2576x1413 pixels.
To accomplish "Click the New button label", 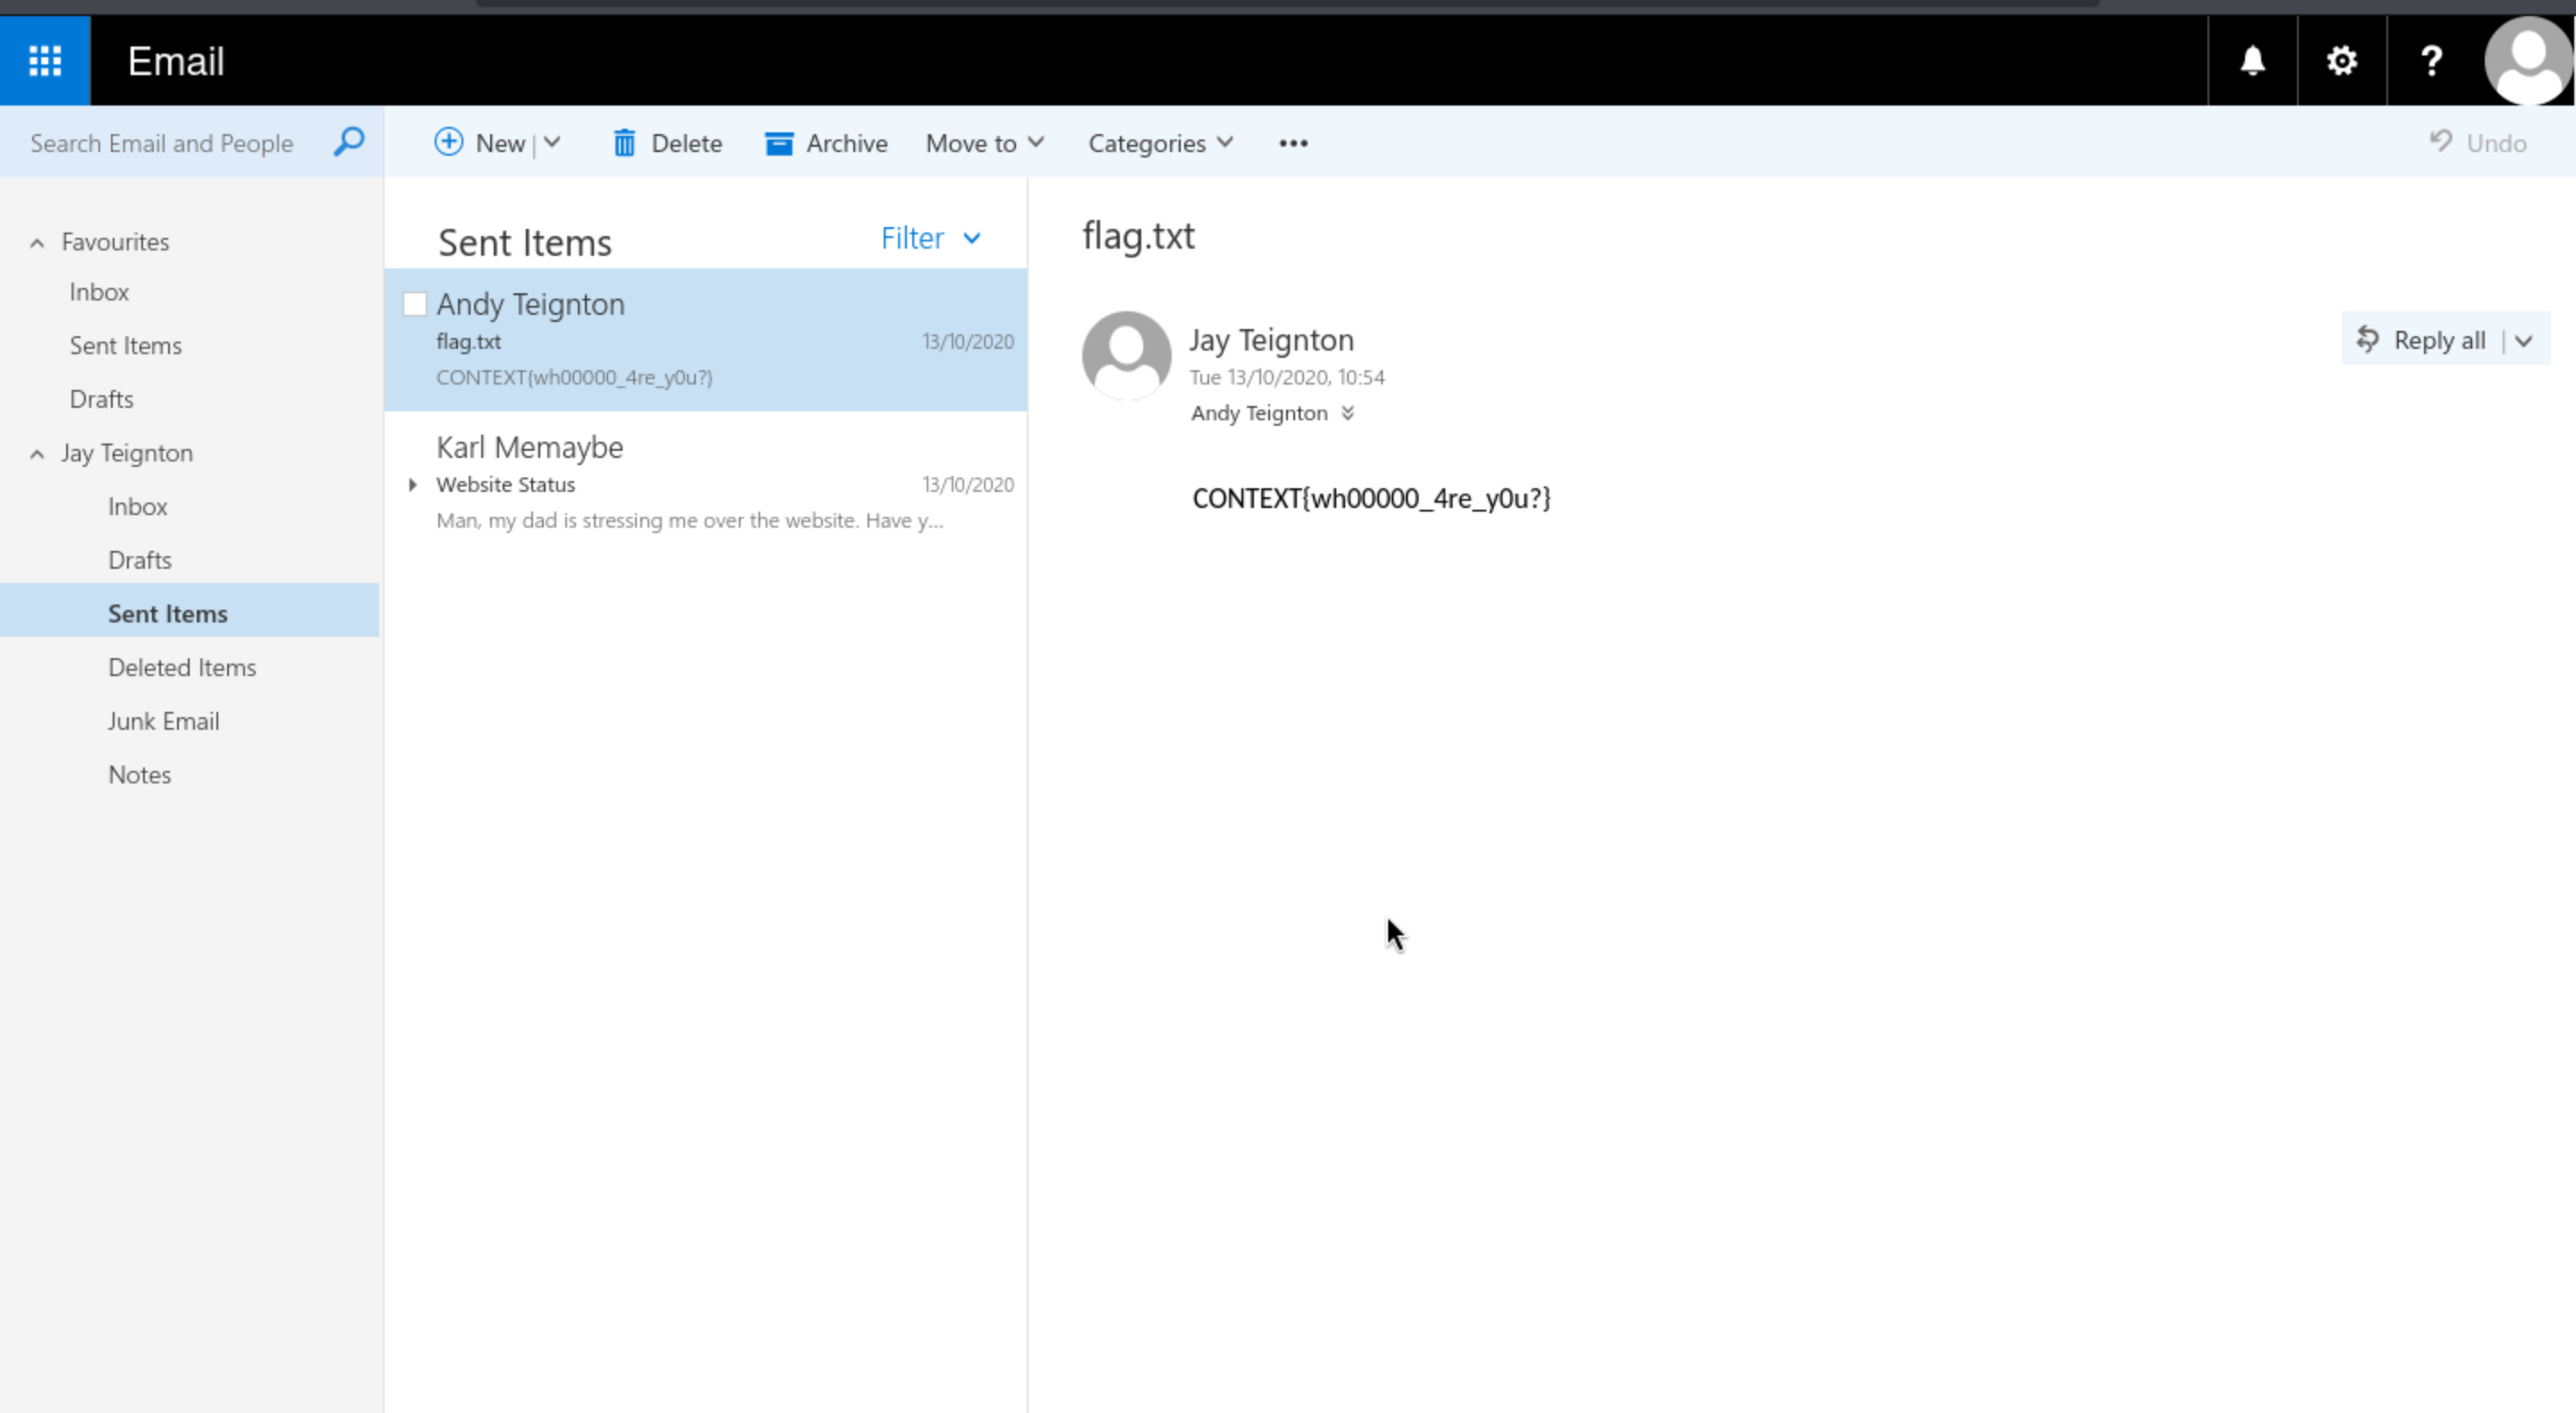I will click(x=500, y=143).
